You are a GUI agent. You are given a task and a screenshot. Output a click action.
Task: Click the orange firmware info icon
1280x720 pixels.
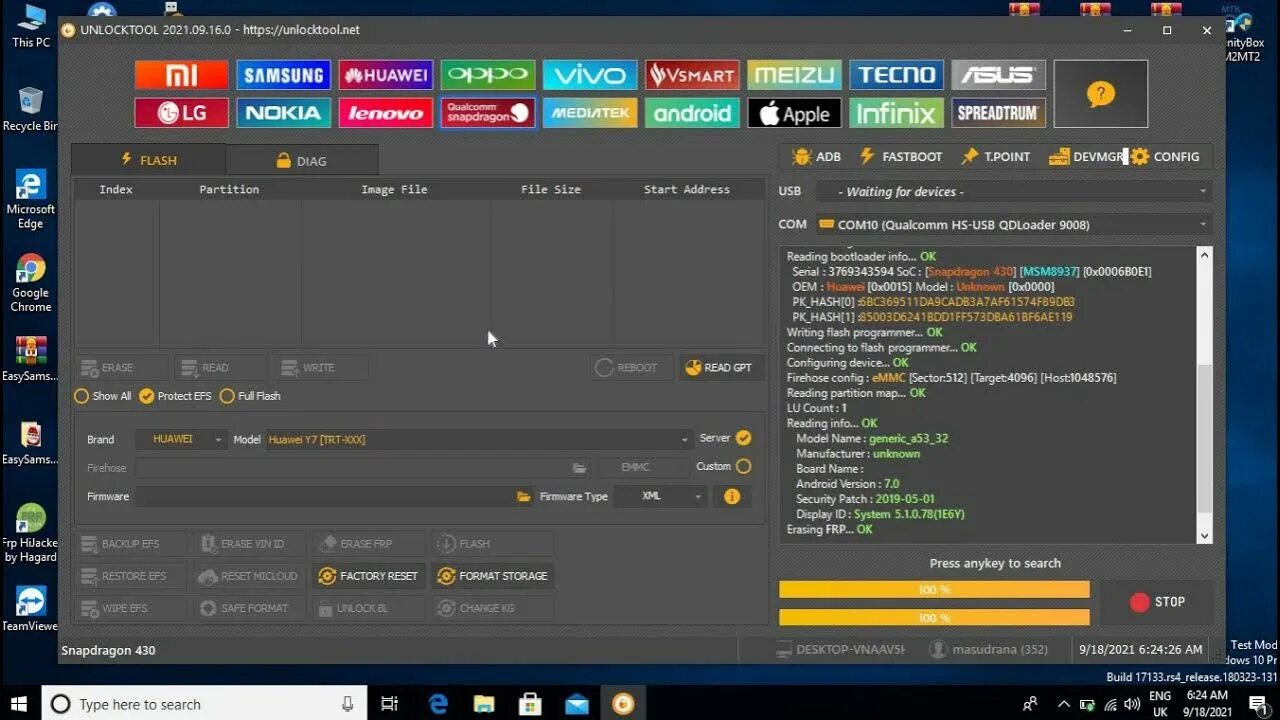pyautogui.click(x=732, y=496)
